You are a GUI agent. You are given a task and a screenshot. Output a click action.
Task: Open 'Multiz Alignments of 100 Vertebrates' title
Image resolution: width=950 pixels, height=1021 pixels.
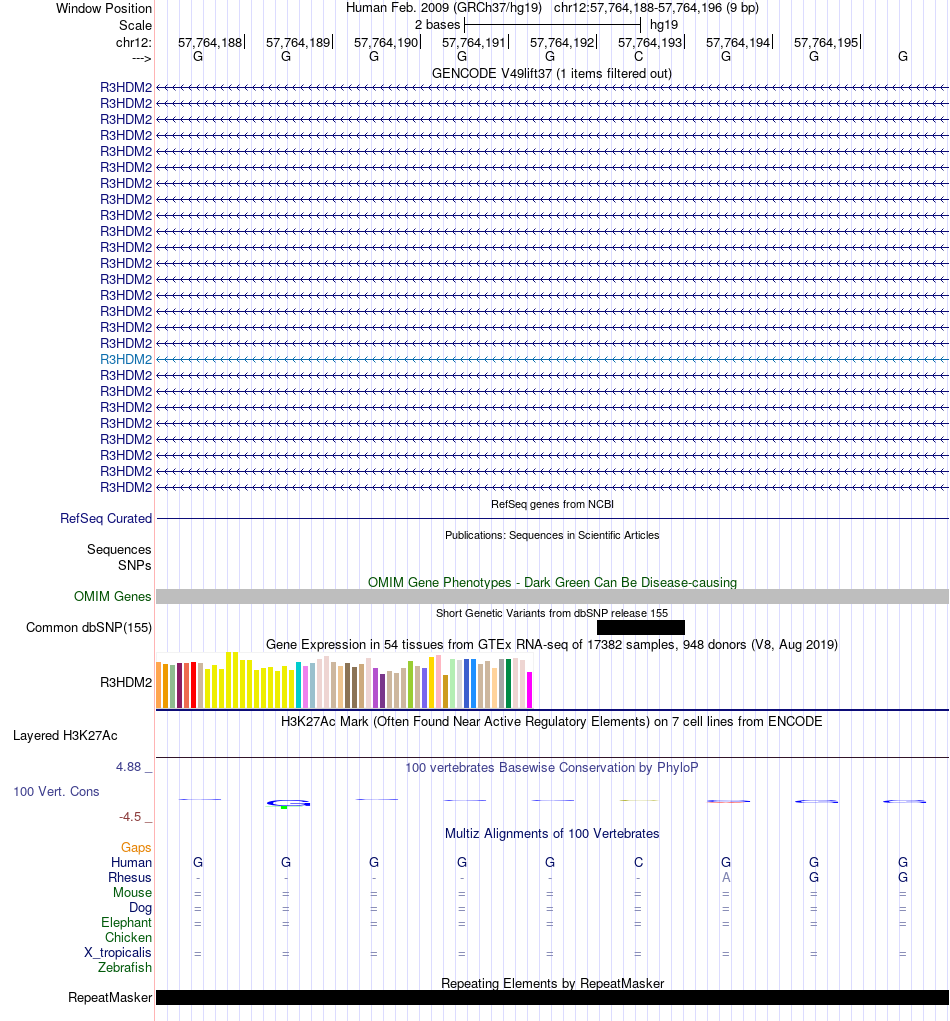[552, 834]
